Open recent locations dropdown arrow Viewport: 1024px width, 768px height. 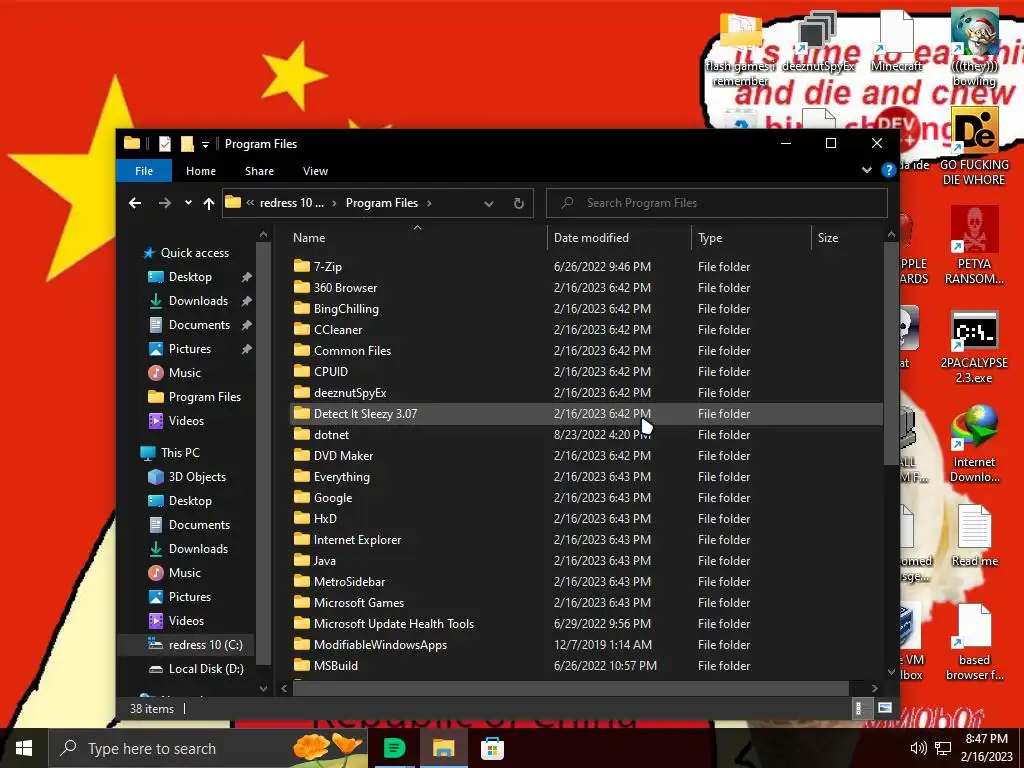tap(188, 203)
